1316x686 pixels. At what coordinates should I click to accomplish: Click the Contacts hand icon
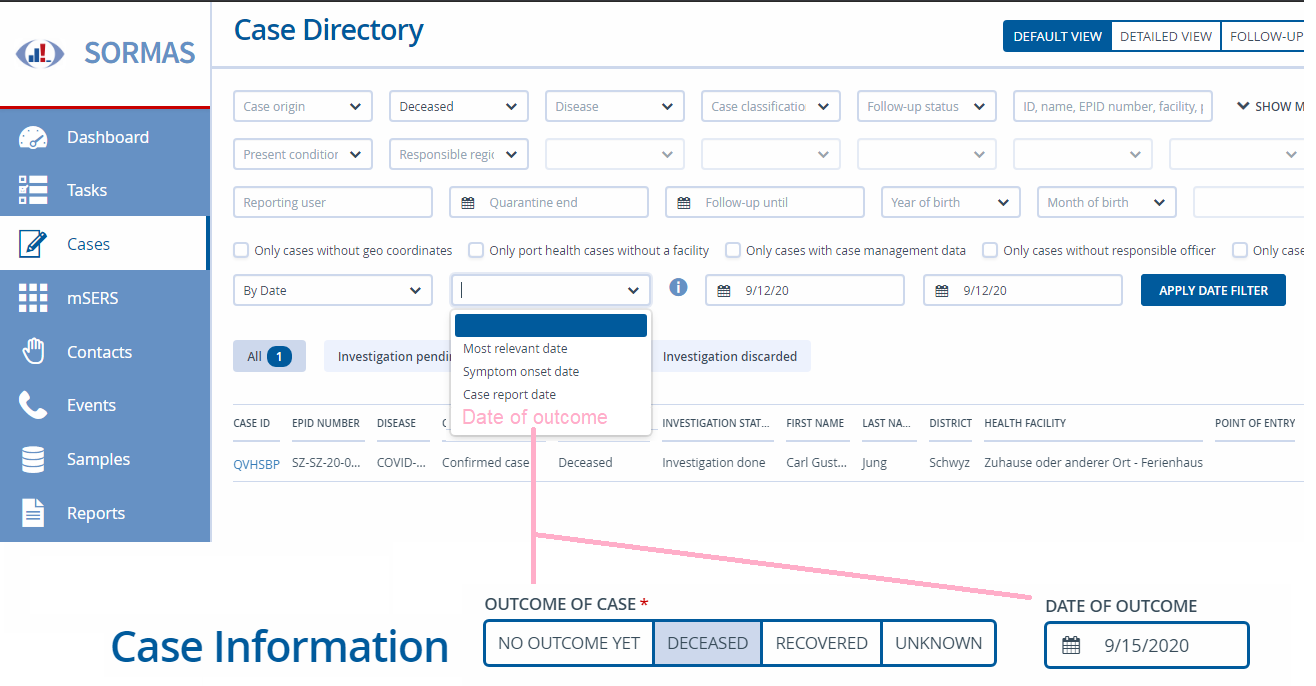[x=34, y=351]
